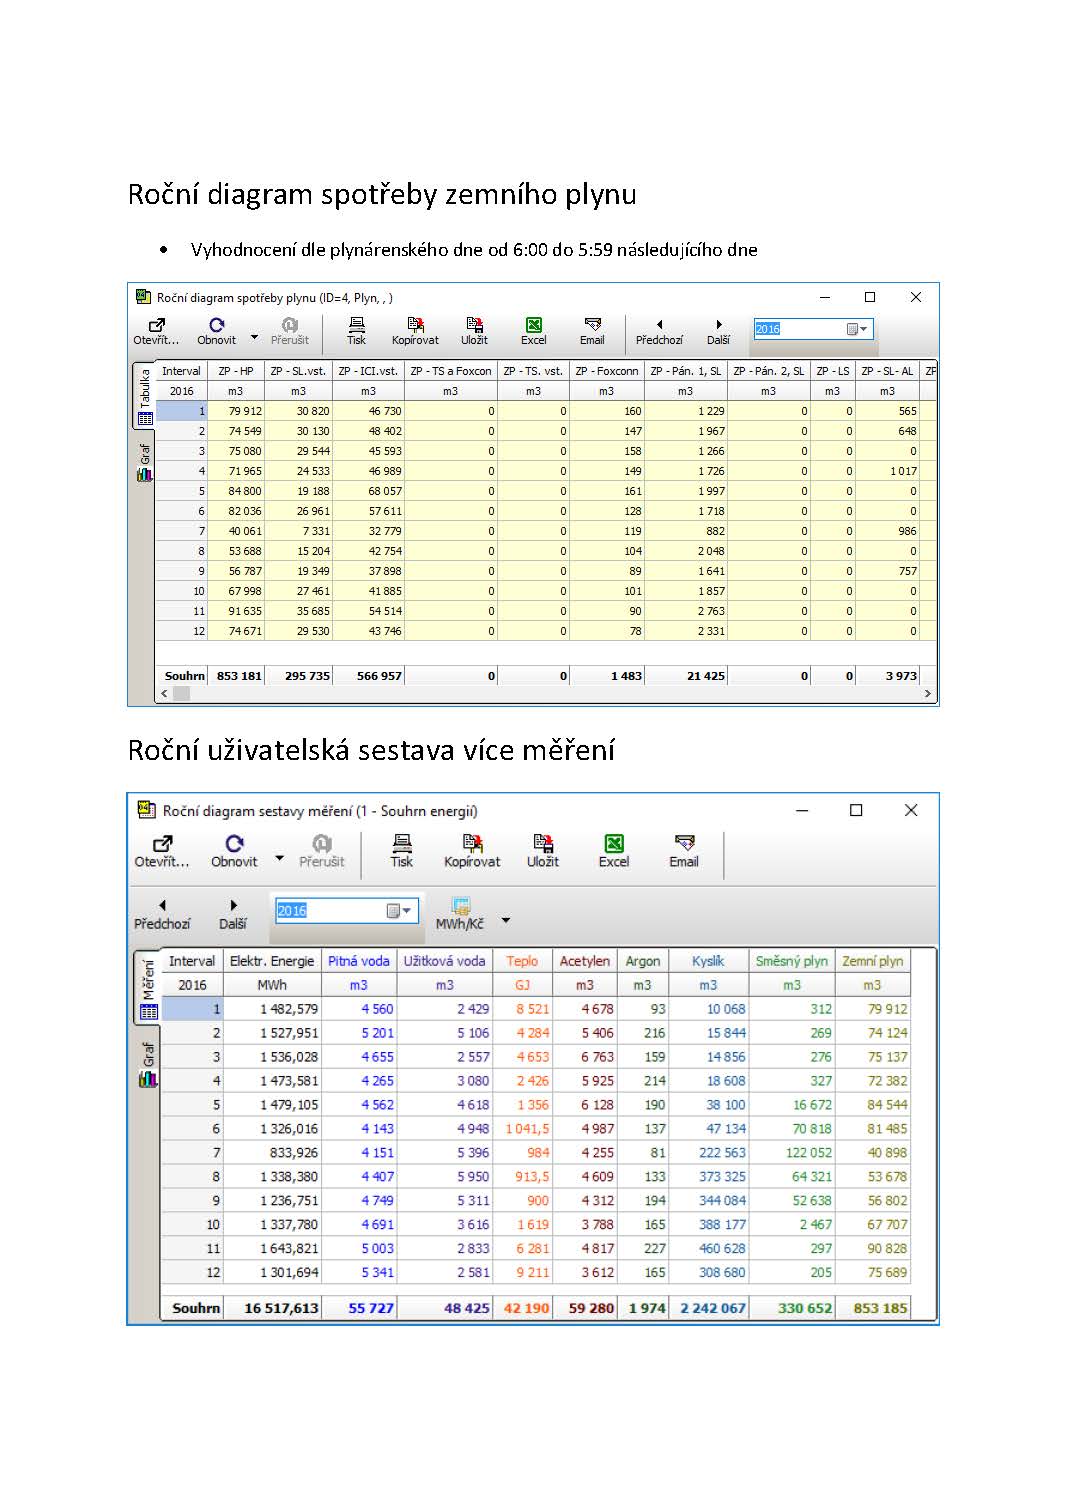
Task: Select Argon column header
Action: pos(643,961)
